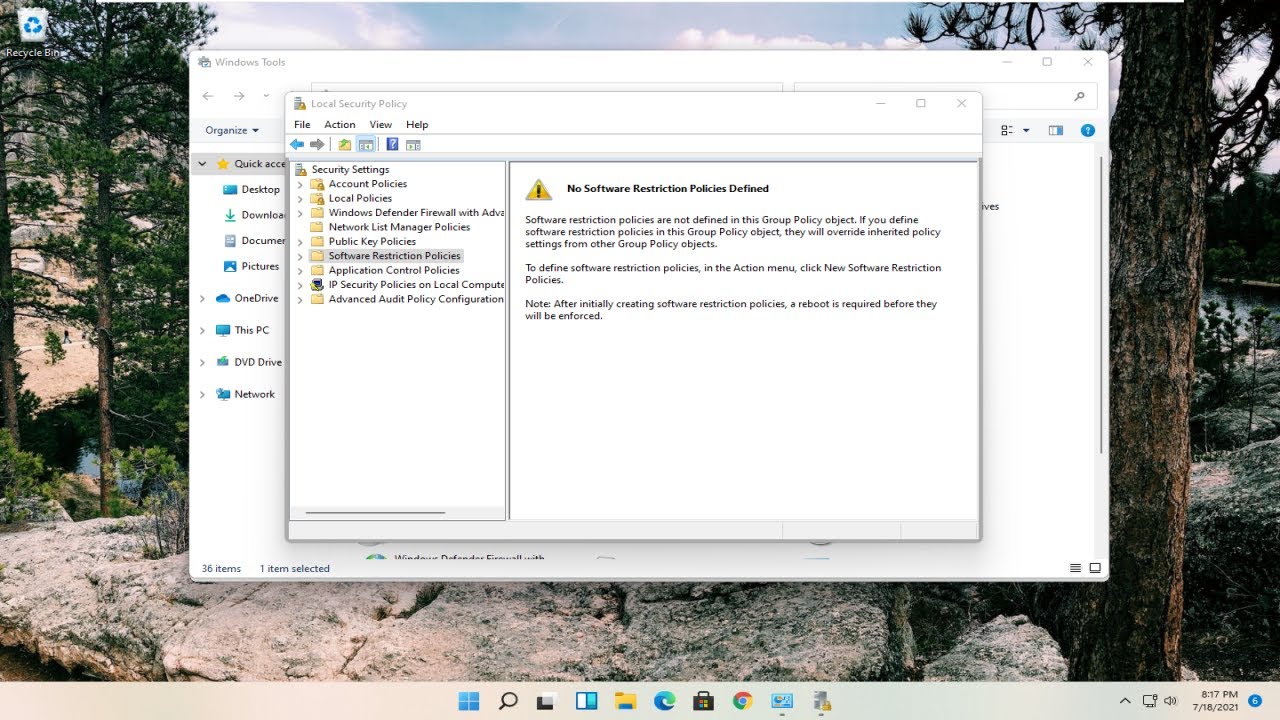This screenshot has height=720, width=1280.
Task: Collapse the Quick access section
Action: [x=202, y=164]
